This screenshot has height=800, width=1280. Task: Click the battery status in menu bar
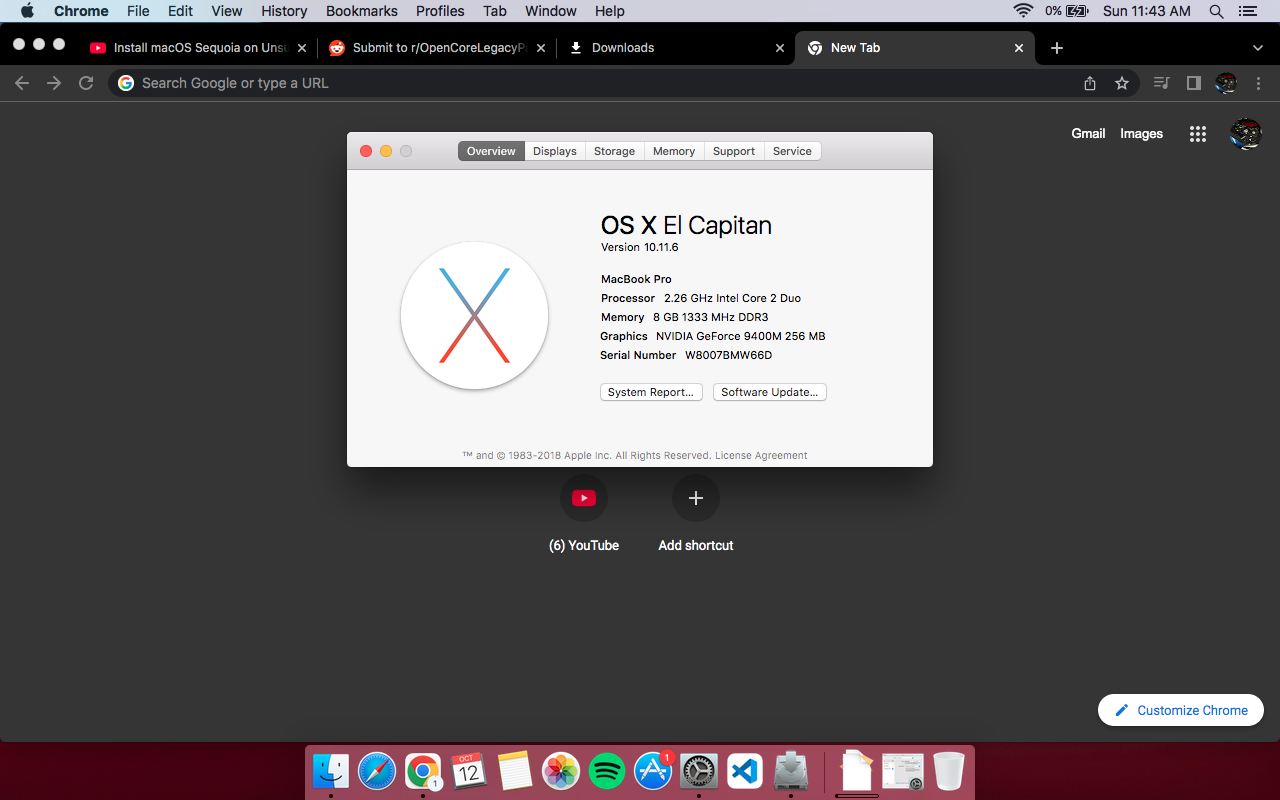[1067, 11]
